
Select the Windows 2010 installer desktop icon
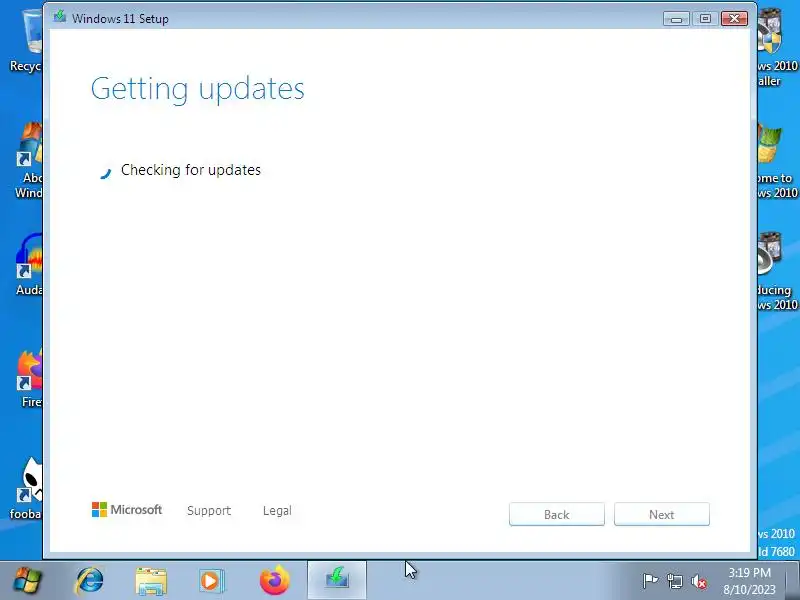tap(777, 47)
